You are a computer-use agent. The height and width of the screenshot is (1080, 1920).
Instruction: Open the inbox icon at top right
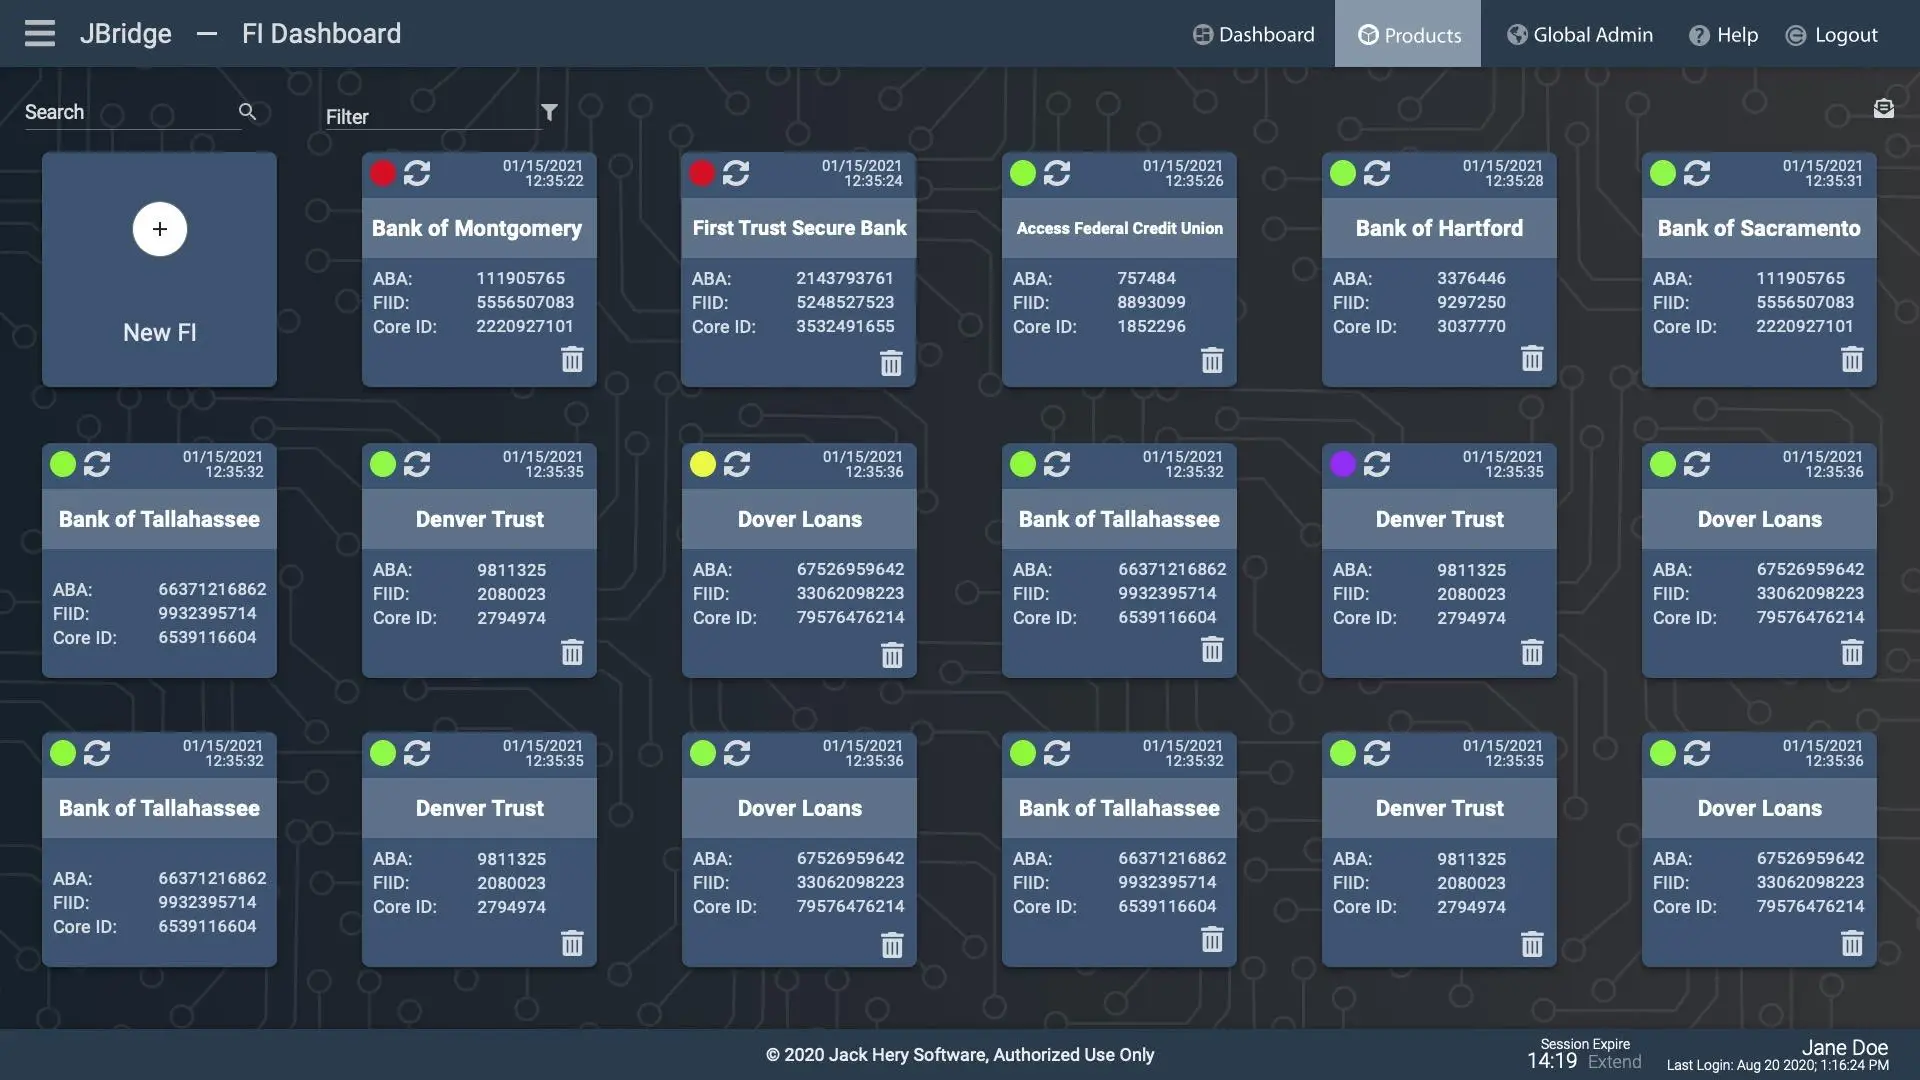tap(1883, 109)
